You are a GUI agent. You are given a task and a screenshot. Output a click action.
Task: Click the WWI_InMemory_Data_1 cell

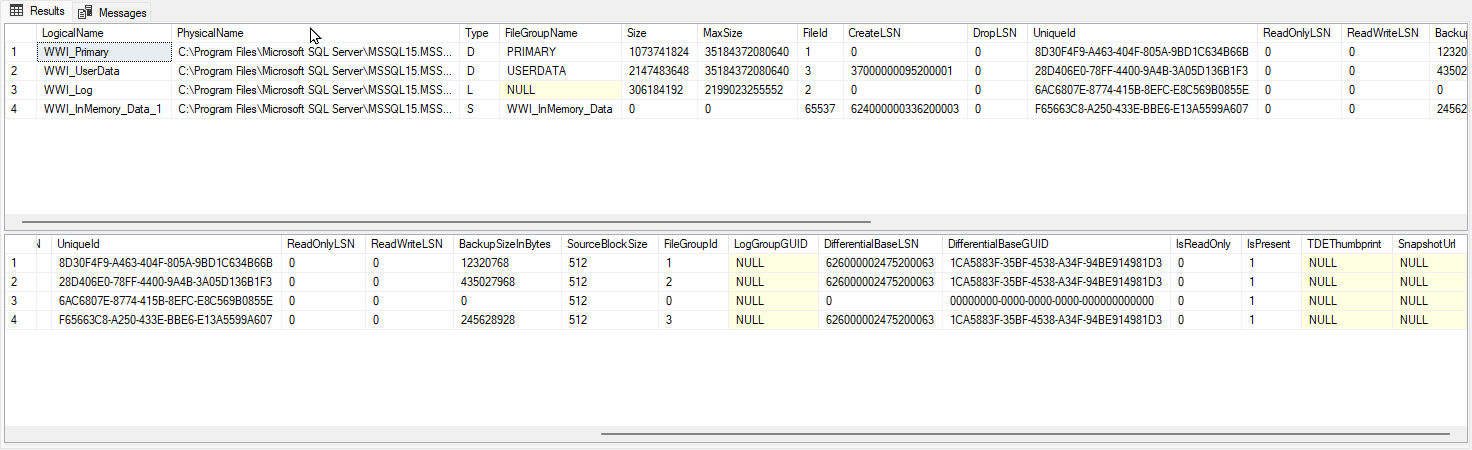[x=102, y=109]
